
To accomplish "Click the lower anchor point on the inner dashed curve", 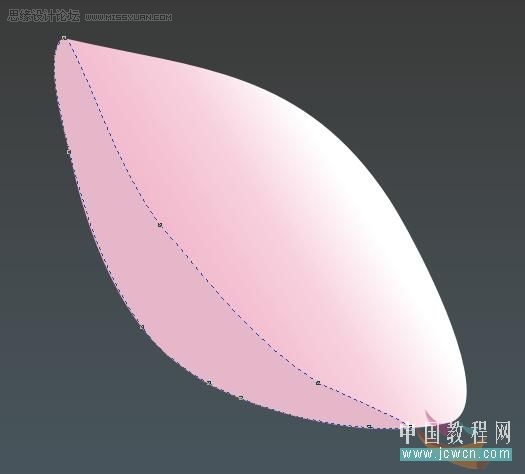I will click(318, 383).
